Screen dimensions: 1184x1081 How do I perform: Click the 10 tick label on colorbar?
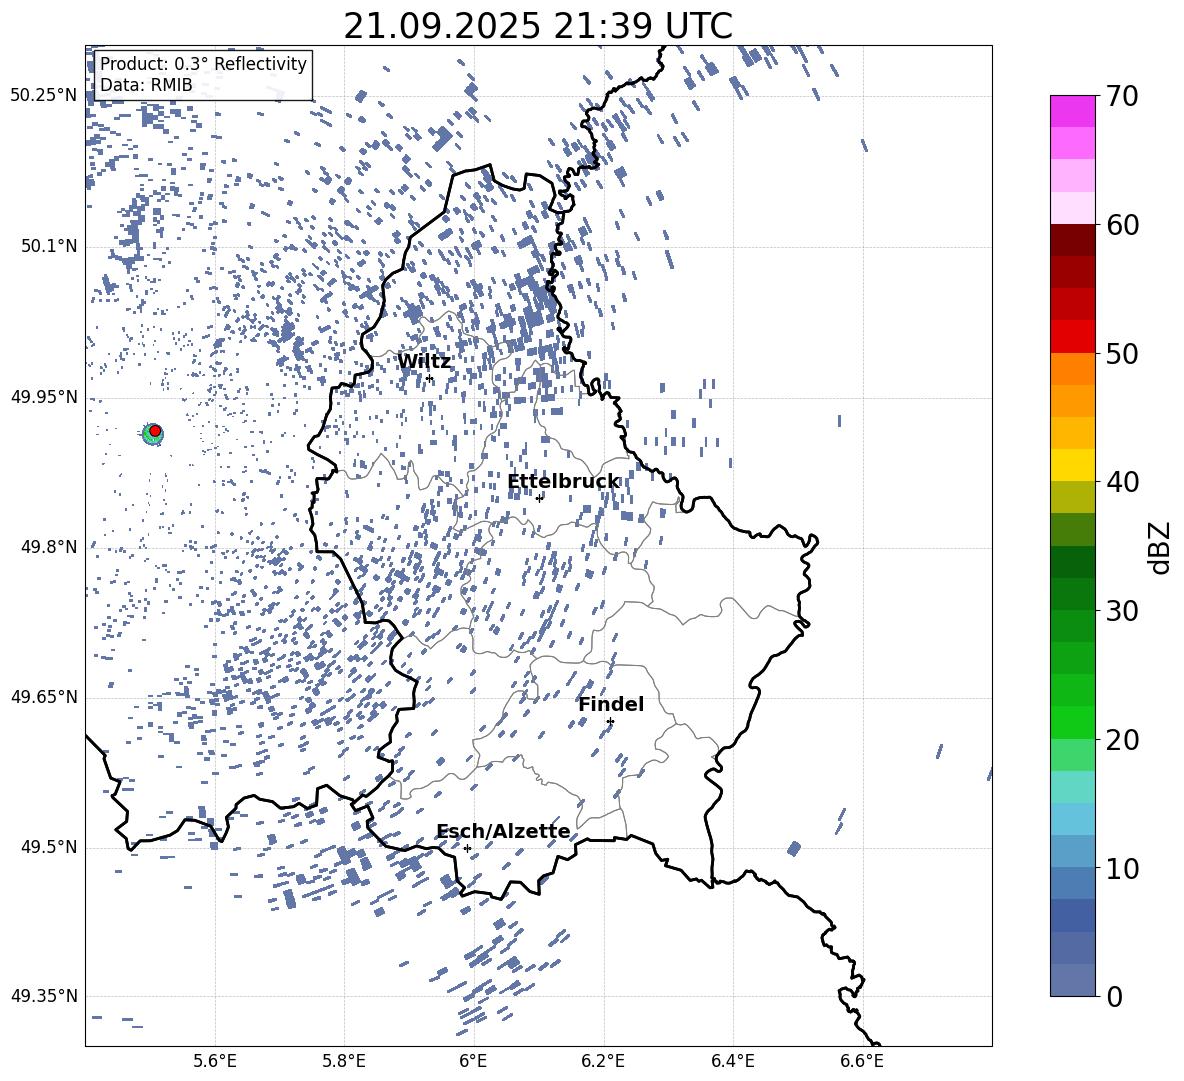click(x=1121, y=868)
